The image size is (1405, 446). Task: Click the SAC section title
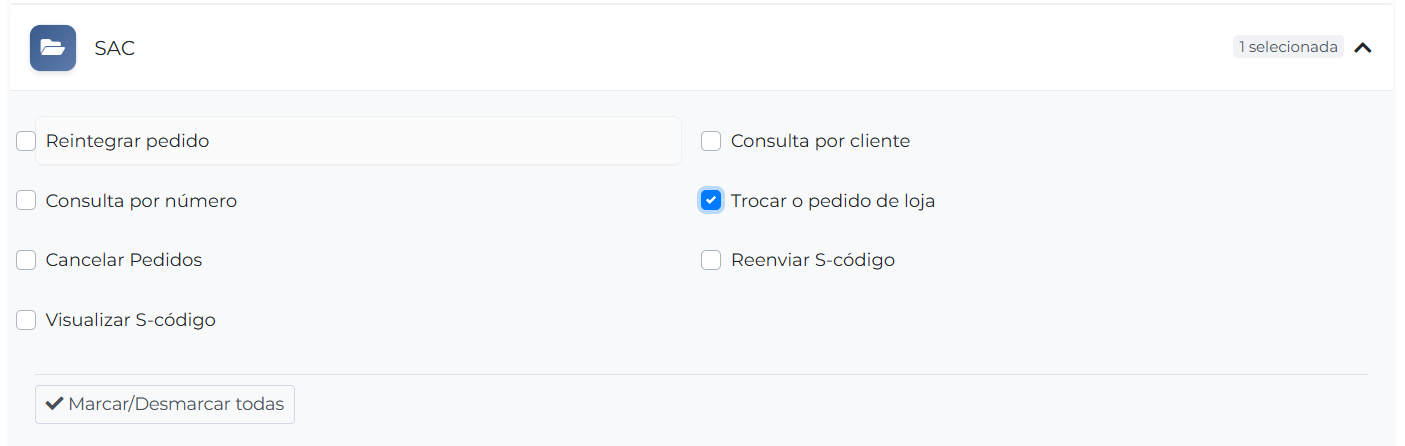click(114, 48)
